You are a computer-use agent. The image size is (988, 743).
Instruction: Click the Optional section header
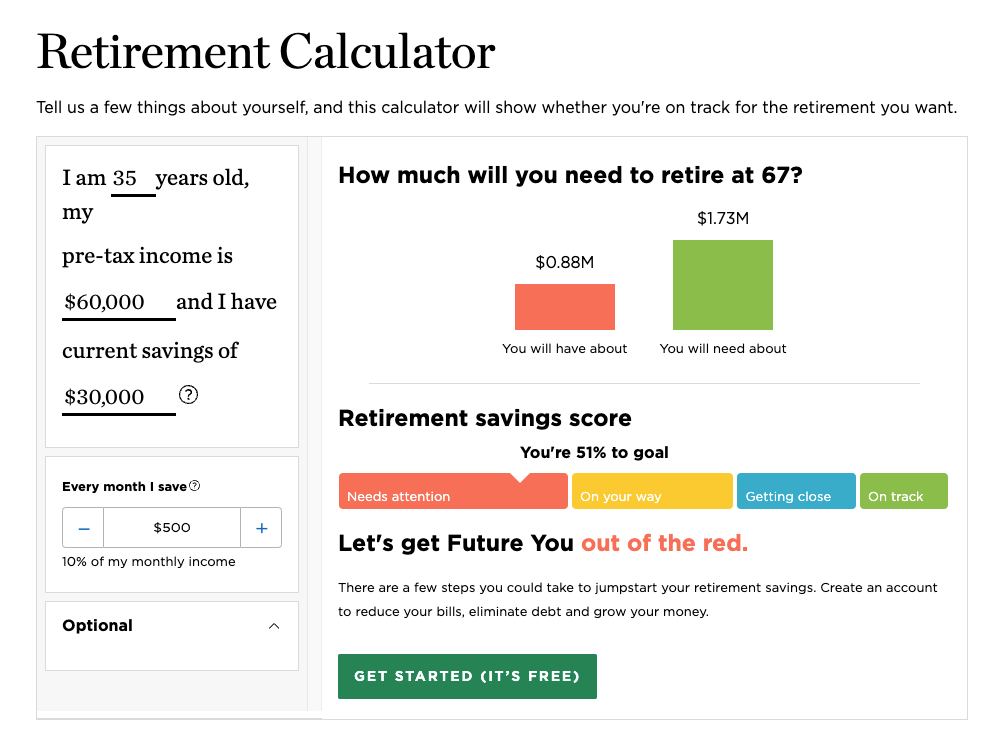click(98, 626)
